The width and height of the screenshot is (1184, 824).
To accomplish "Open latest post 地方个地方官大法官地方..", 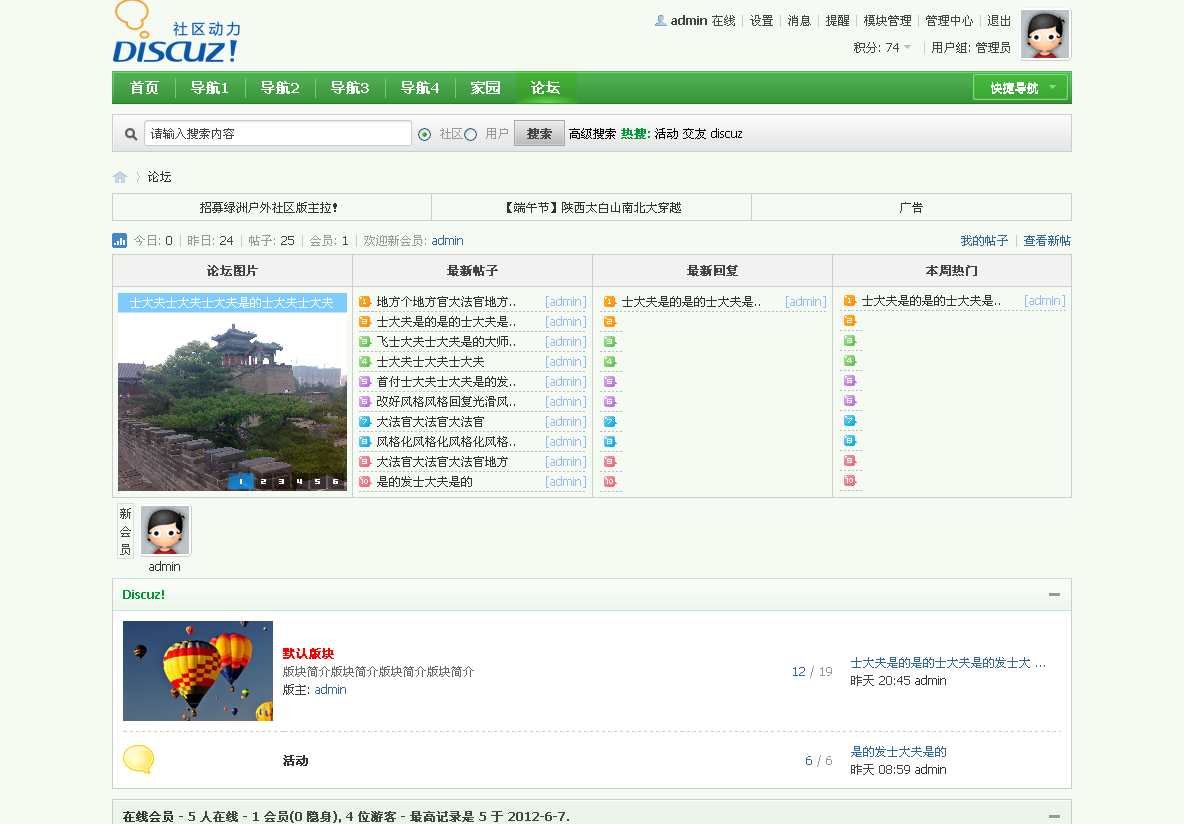I will pos(446,301).
